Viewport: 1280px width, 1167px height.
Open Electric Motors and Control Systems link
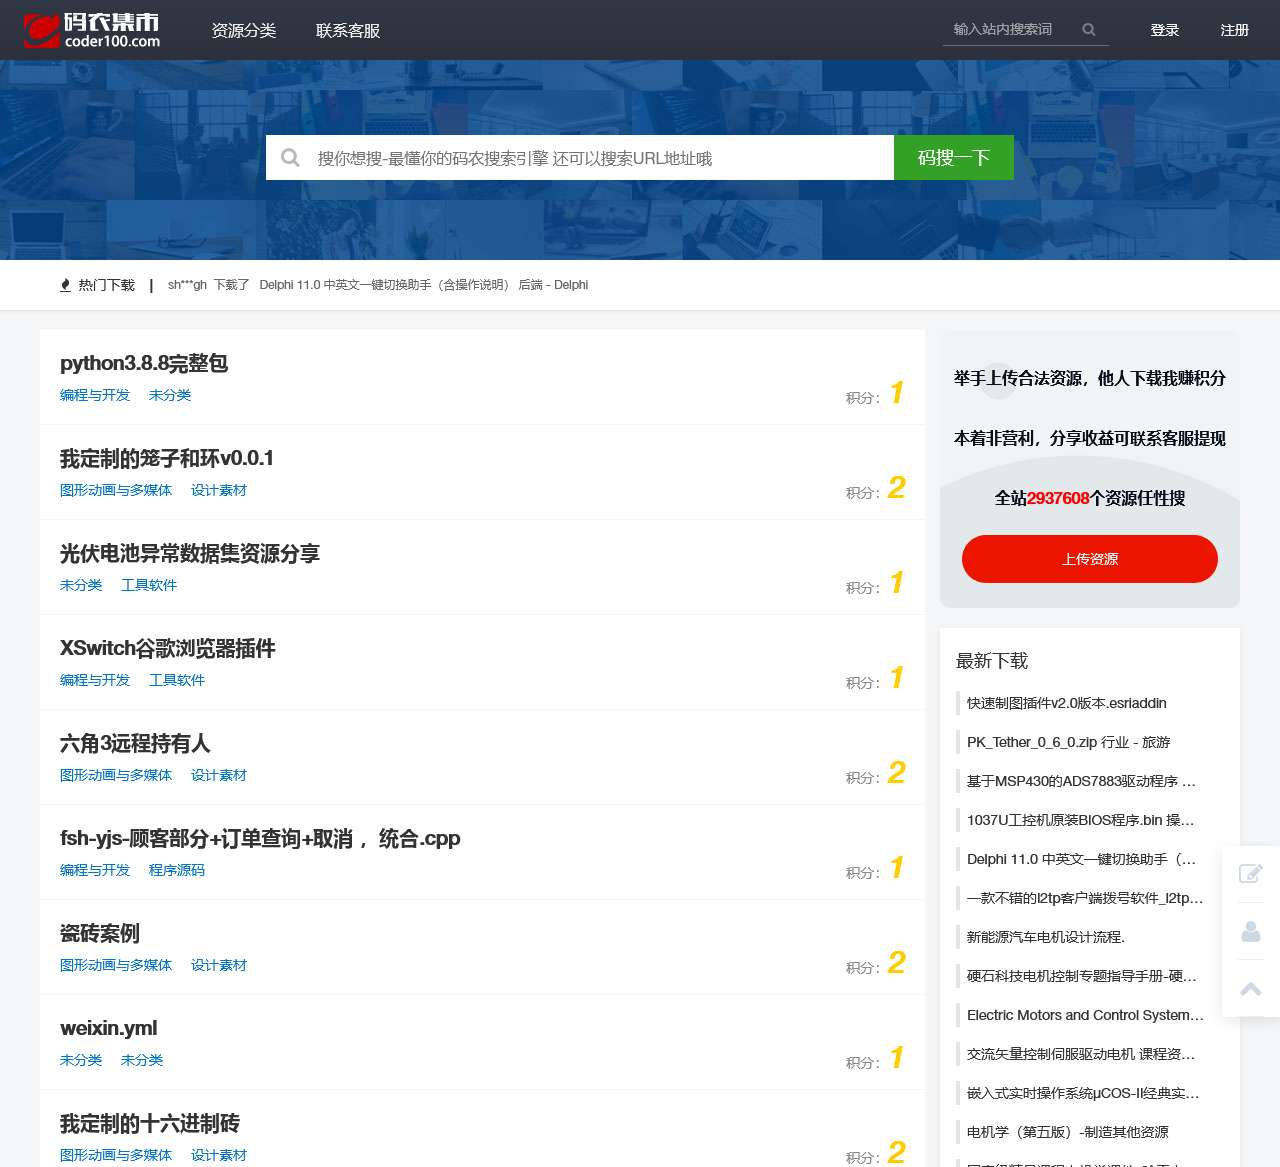click(x=1085, y=1015)
